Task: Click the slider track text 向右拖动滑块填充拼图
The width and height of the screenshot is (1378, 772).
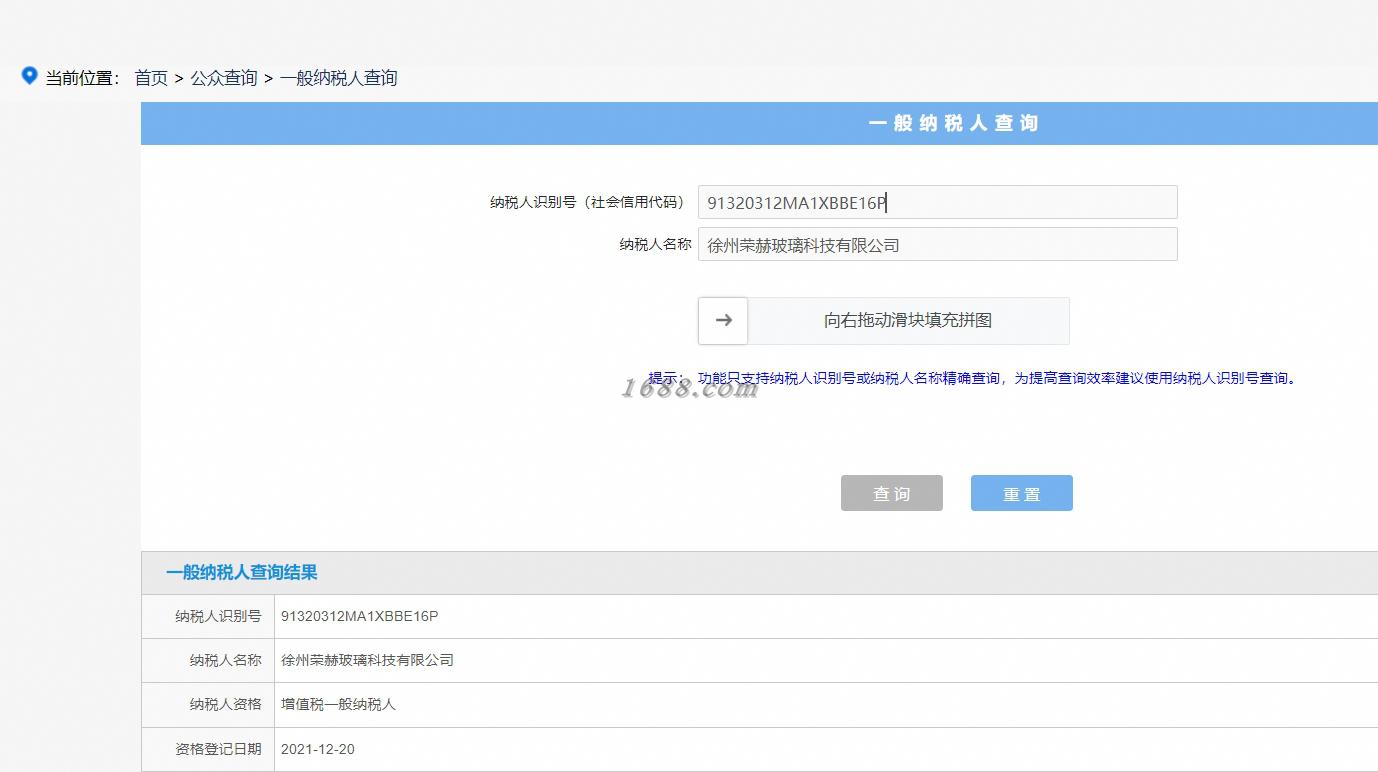Action: (908, 320)
